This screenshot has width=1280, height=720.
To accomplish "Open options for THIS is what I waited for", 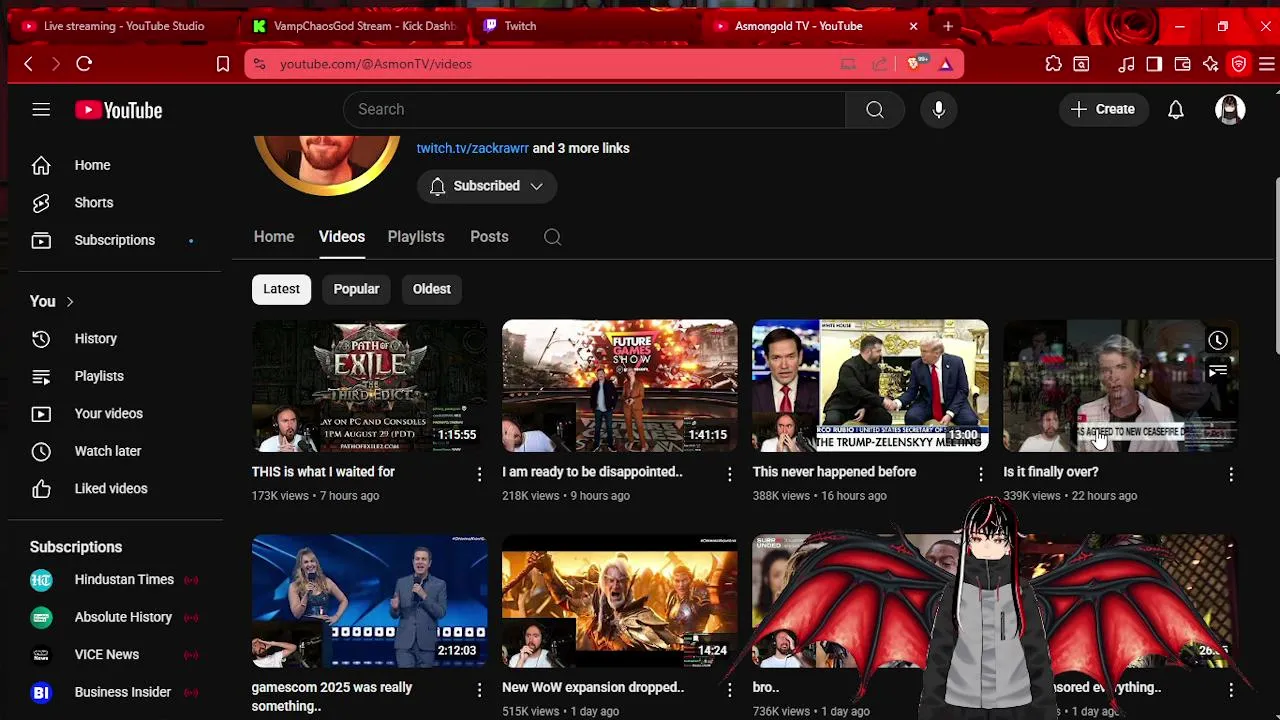I will [x=479, y=474].
